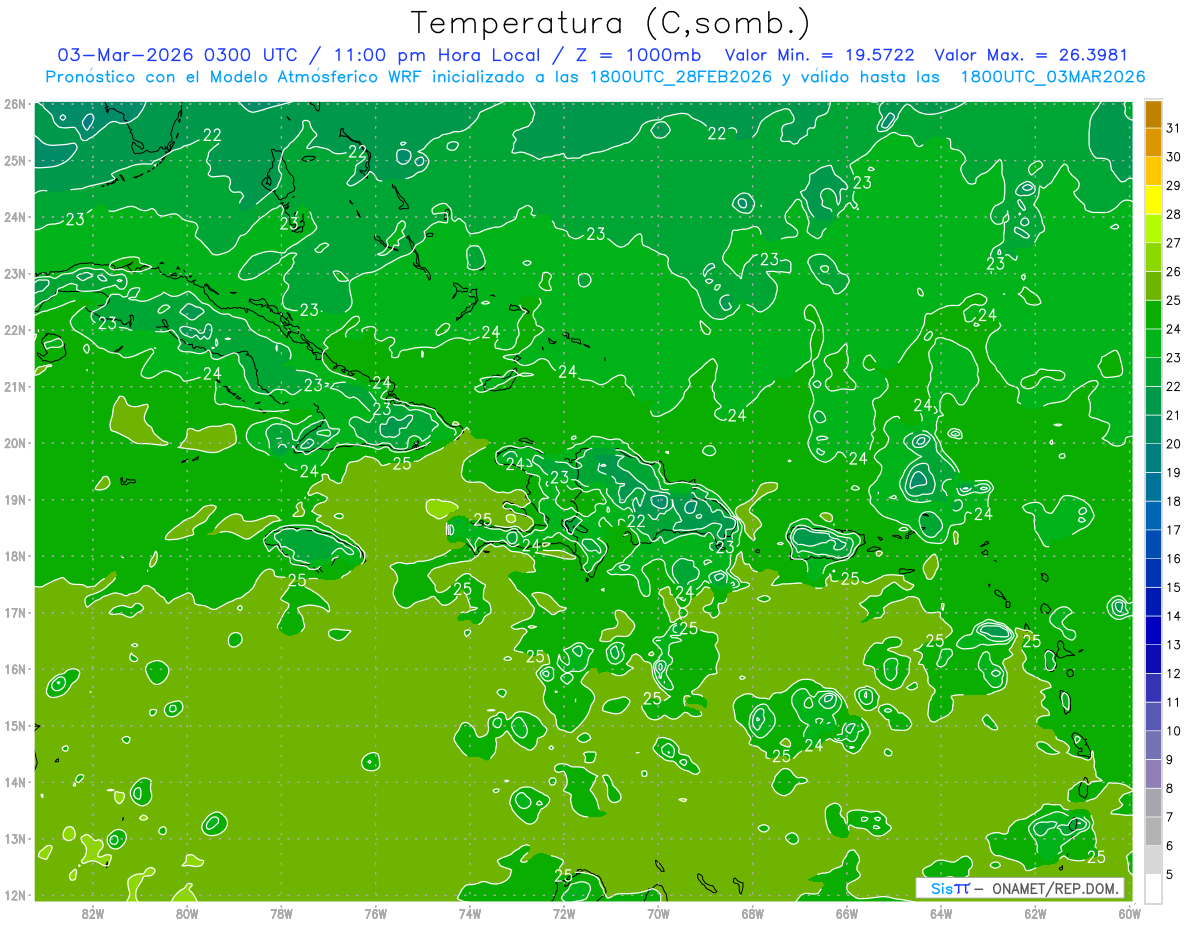Viewport: 1200px width, 927px height.
Task: Click the 'Valor Min. = 19.5722' value
Action: coord(820,55)
